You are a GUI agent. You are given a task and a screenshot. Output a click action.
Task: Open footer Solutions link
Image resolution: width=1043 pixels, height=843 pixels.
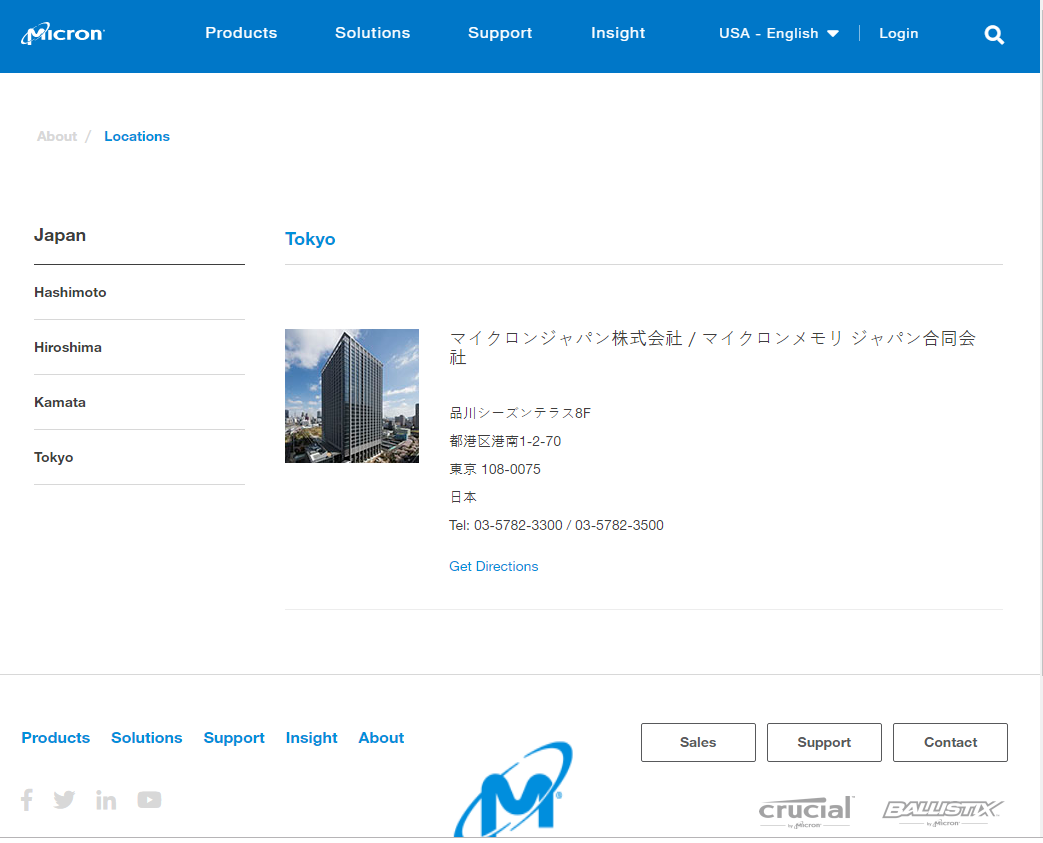coord(146,738)
